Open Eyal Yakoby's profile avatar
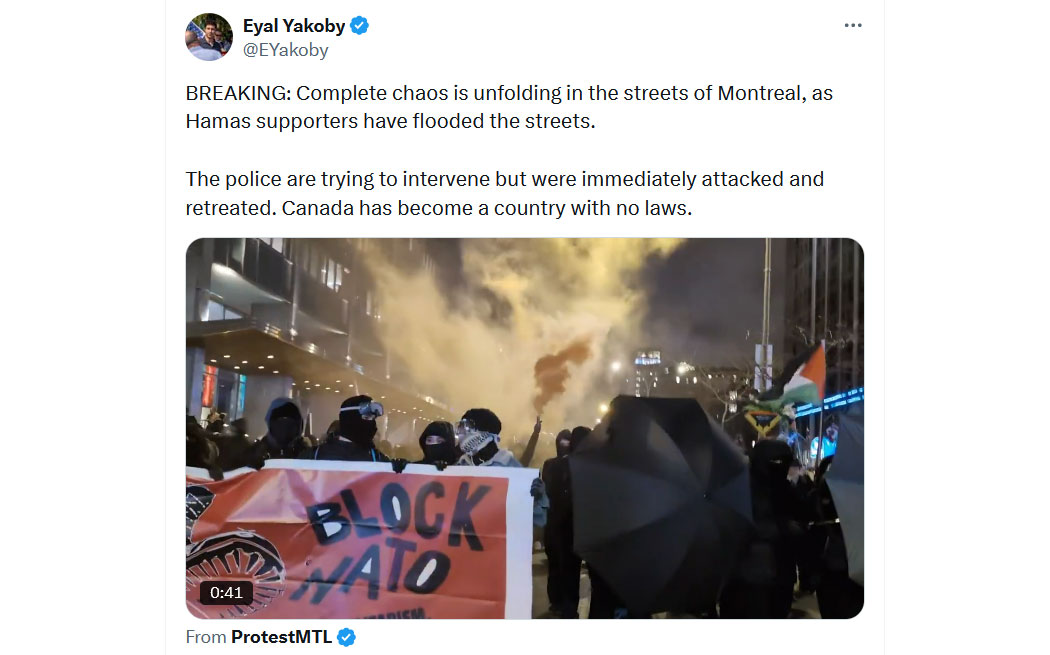Viewport: 1050px width, 655px height. coord(209,37)
